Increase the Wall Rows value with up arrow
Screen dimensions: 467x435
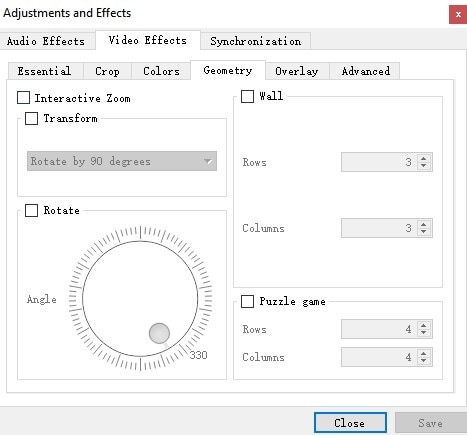point(423,159)
